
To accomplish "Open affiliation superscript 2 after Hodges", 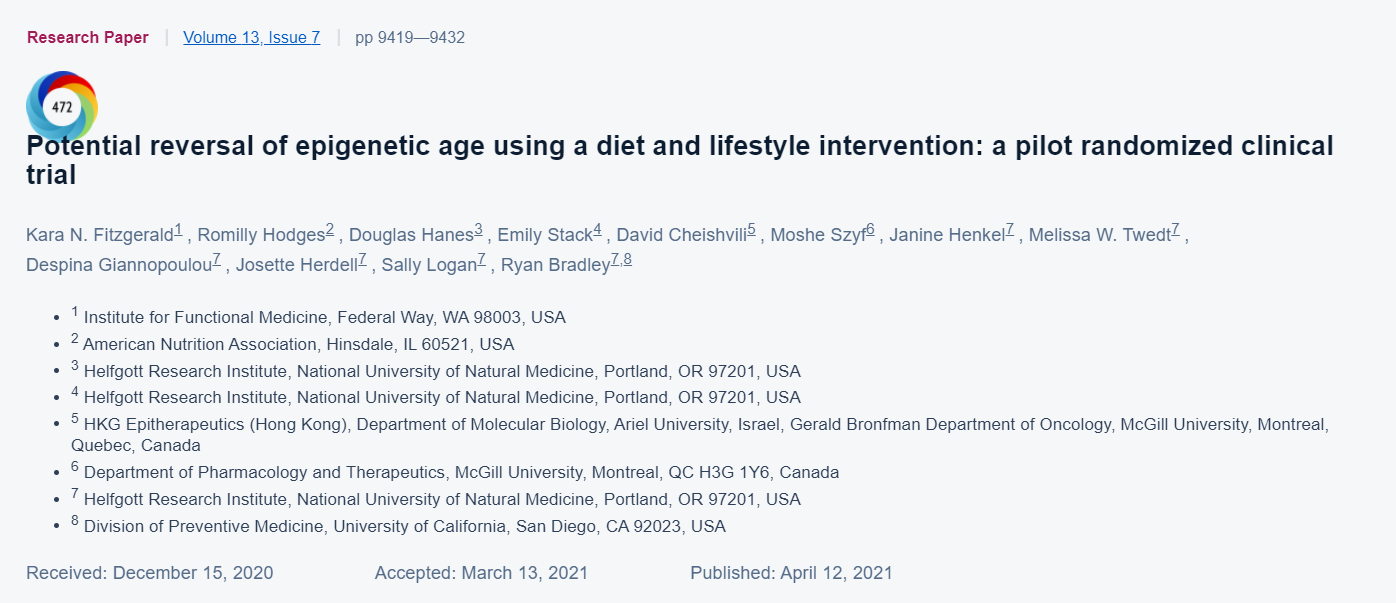I will (330, 232).
